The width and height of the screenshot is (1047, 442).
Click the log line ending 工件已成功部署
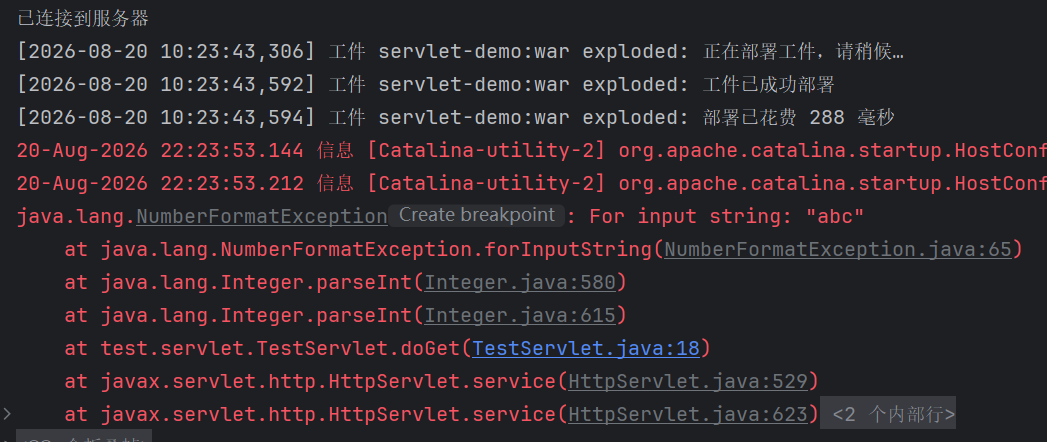(426, 85)
